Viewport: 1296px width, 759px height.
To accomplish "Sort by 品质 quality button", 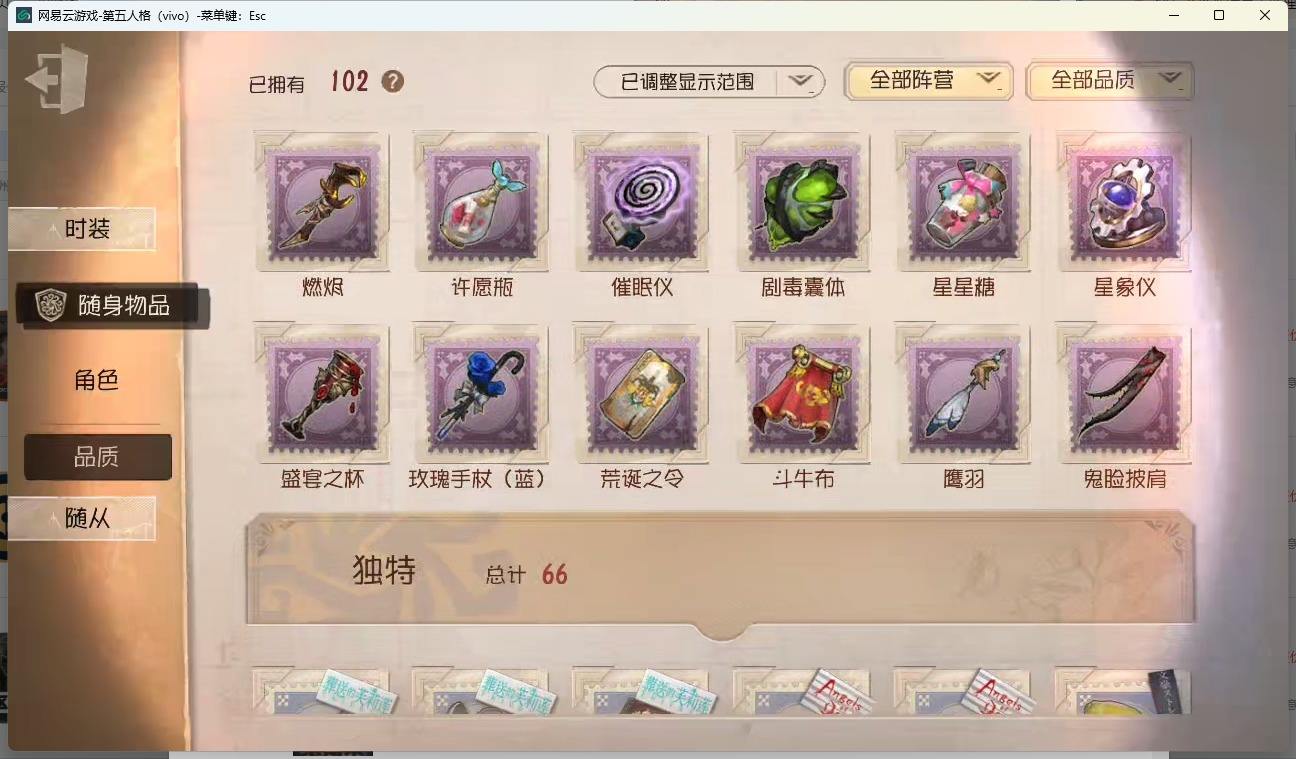I will tap(98, 457).
